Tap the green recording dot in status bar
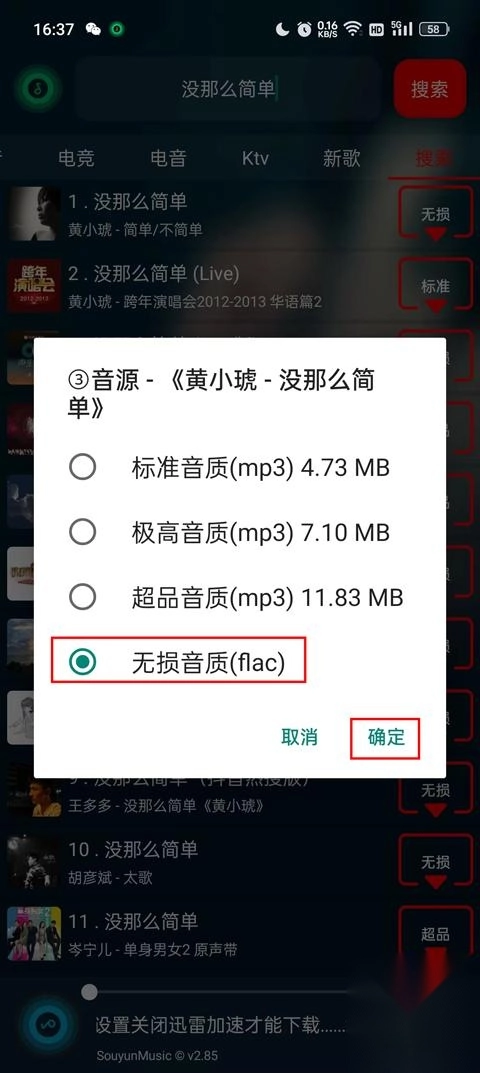 [x=117, y=29]
